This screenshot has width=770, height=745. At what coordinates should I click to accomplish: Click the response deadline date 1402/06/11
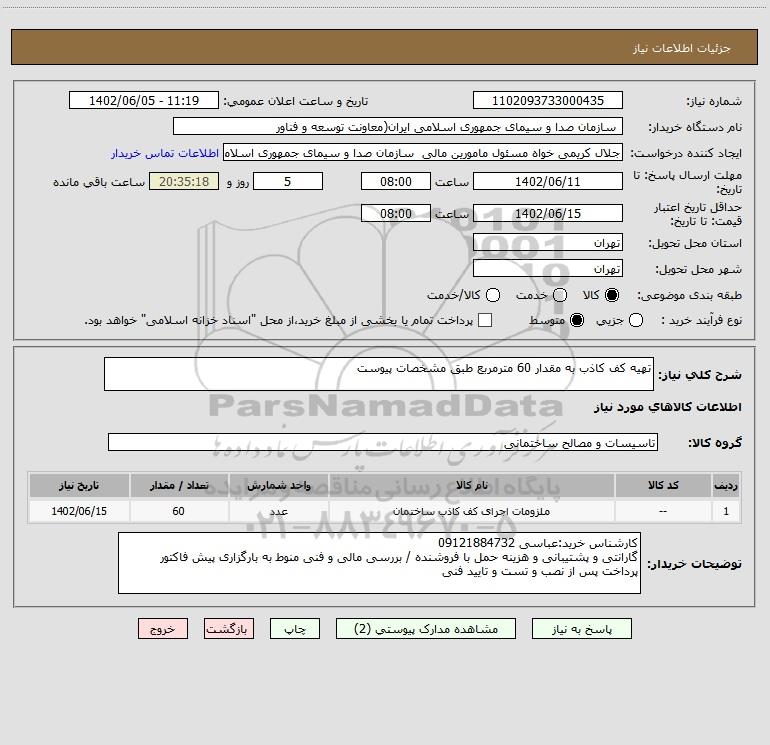pyautogui.click(x=548, y=181)
